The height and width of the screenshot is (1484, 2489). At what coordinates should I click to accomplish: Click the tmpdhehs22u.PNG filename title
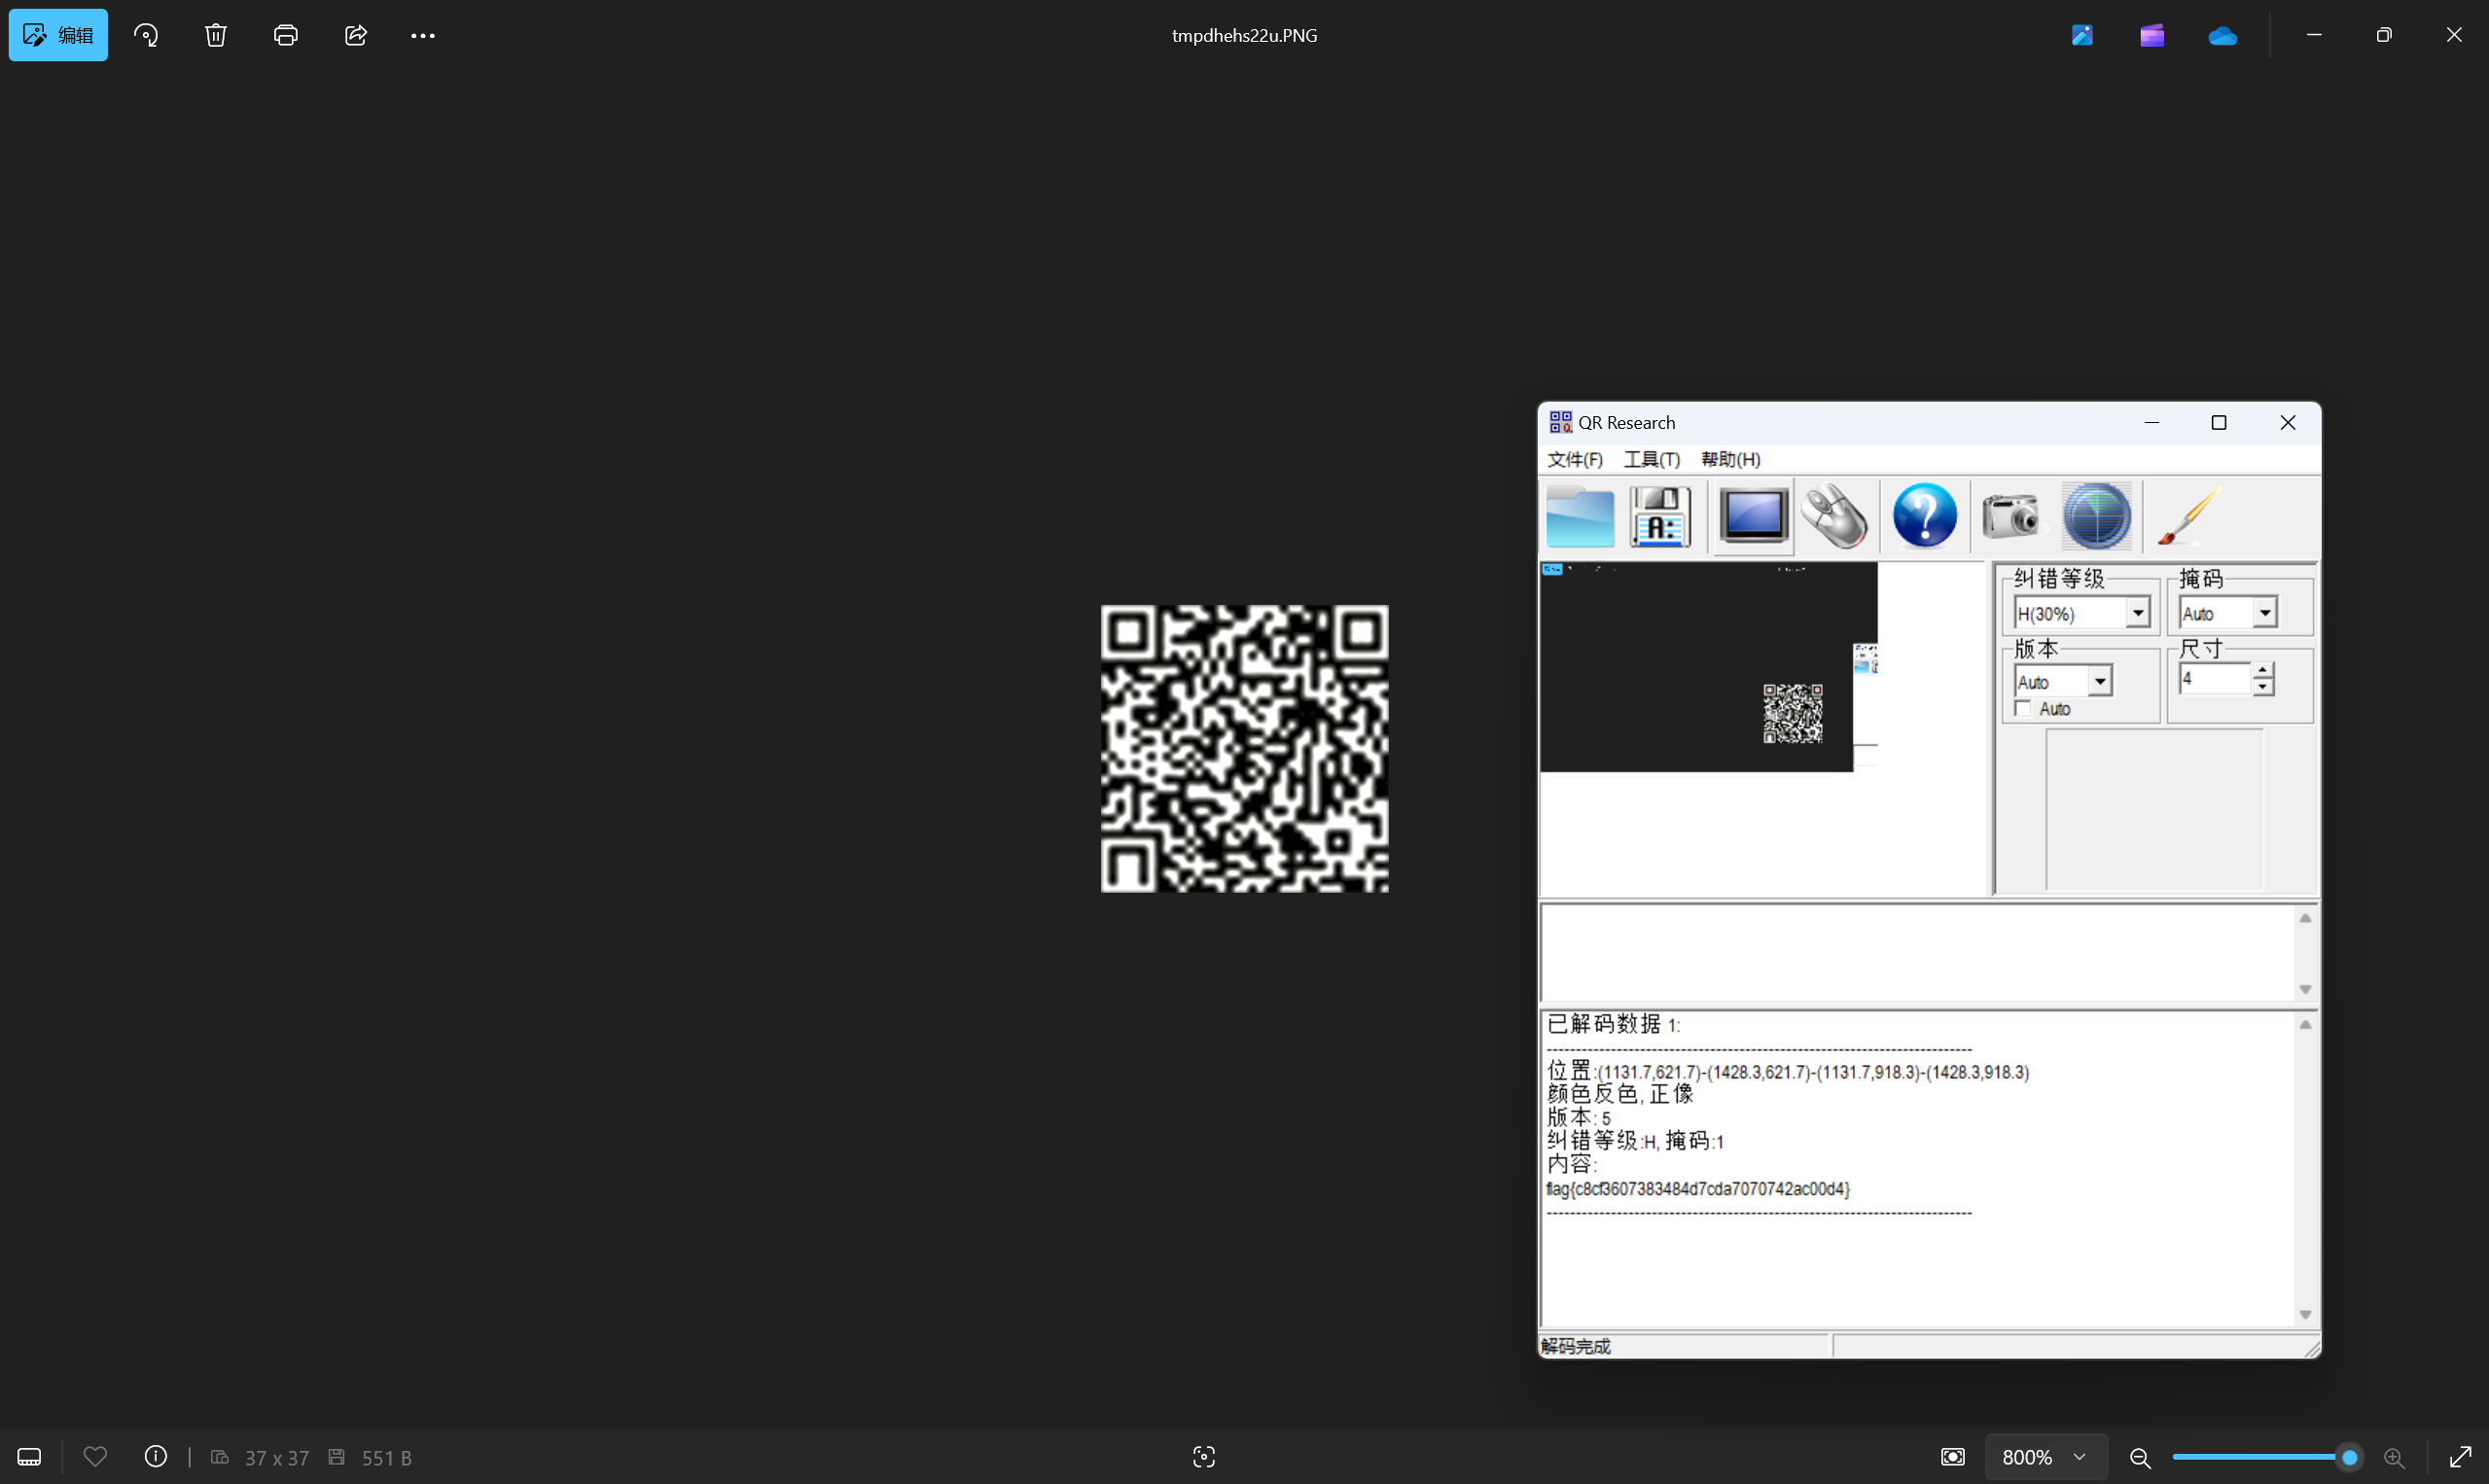(1244, 35)
